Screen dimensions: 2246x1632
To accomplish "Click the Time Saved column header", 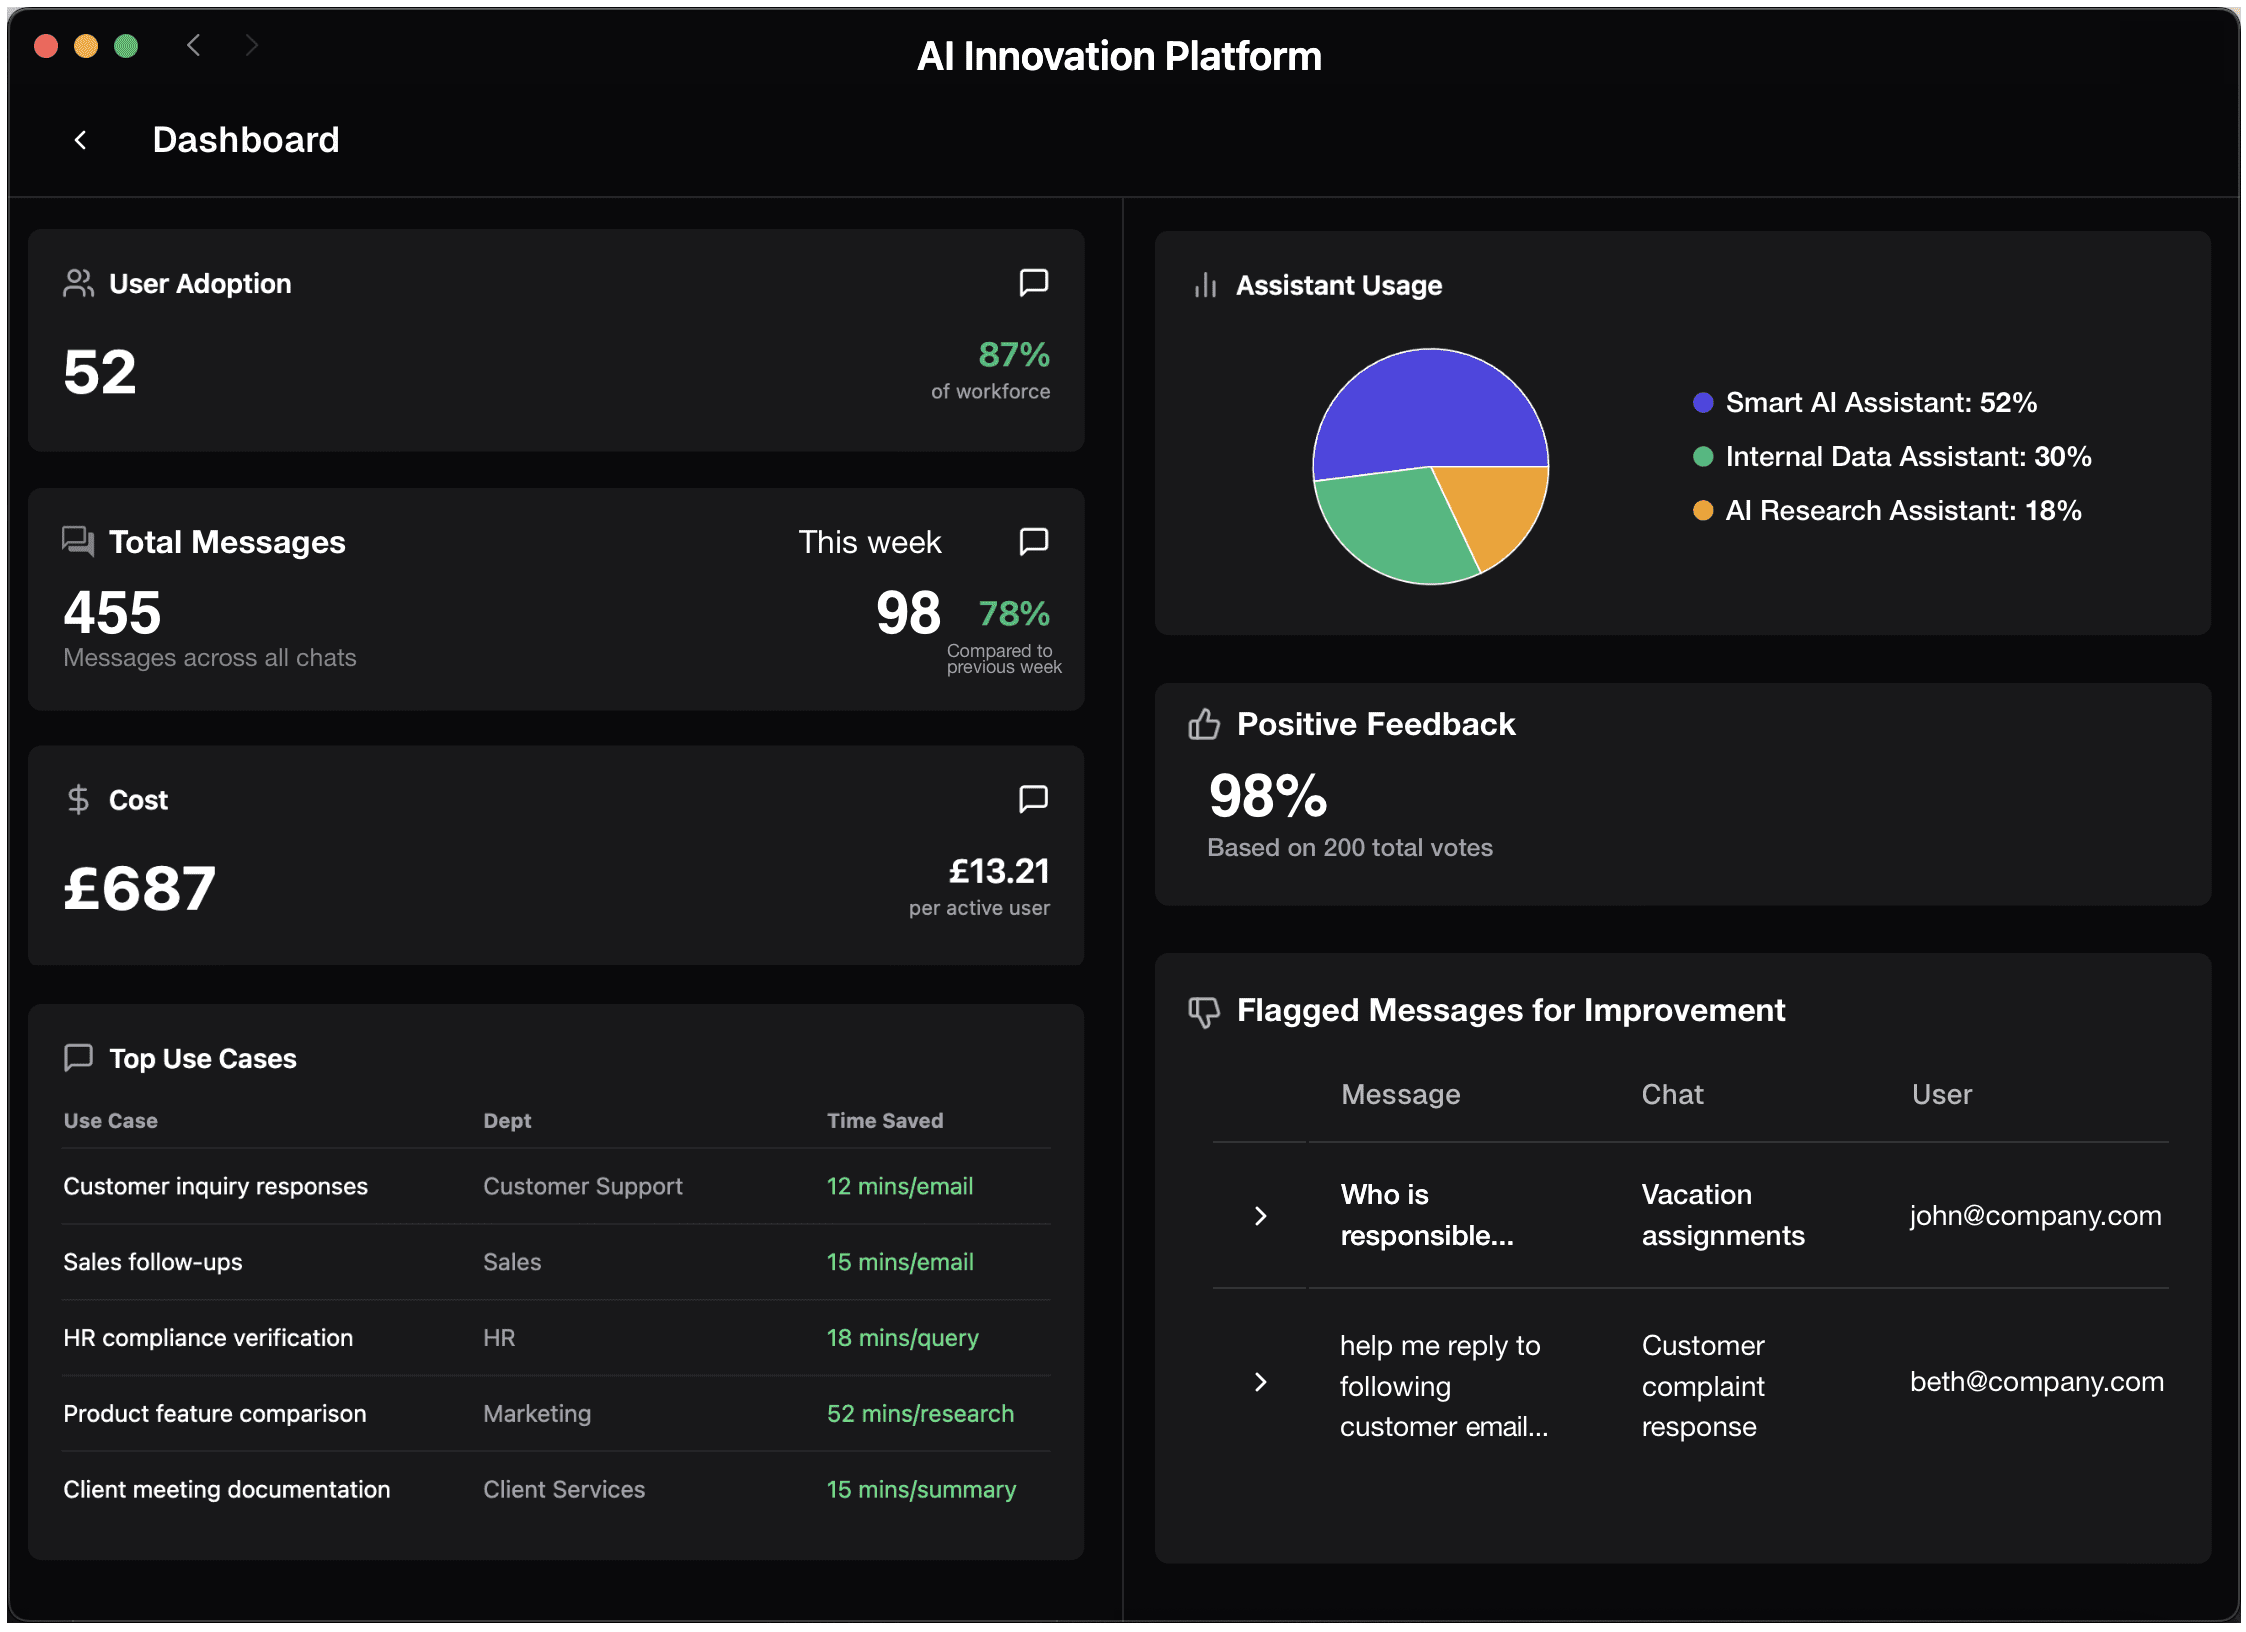I will tap(884, 1121).
